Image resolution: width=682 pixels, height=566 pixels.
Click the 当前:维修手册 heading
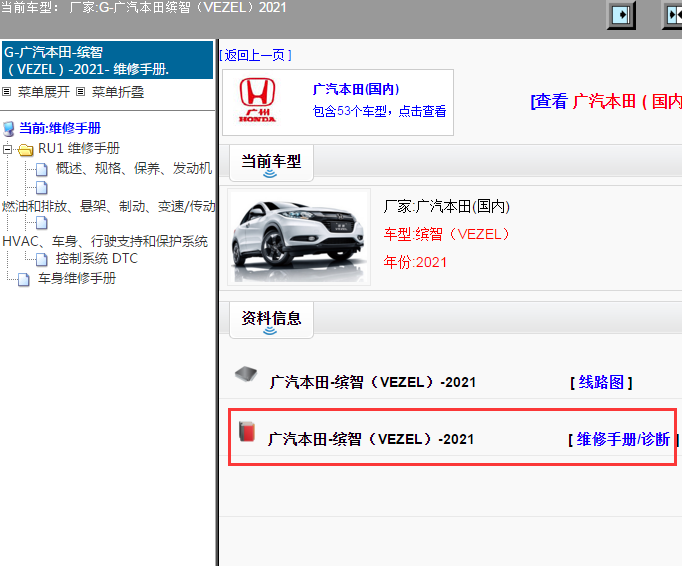coord(60,128)
